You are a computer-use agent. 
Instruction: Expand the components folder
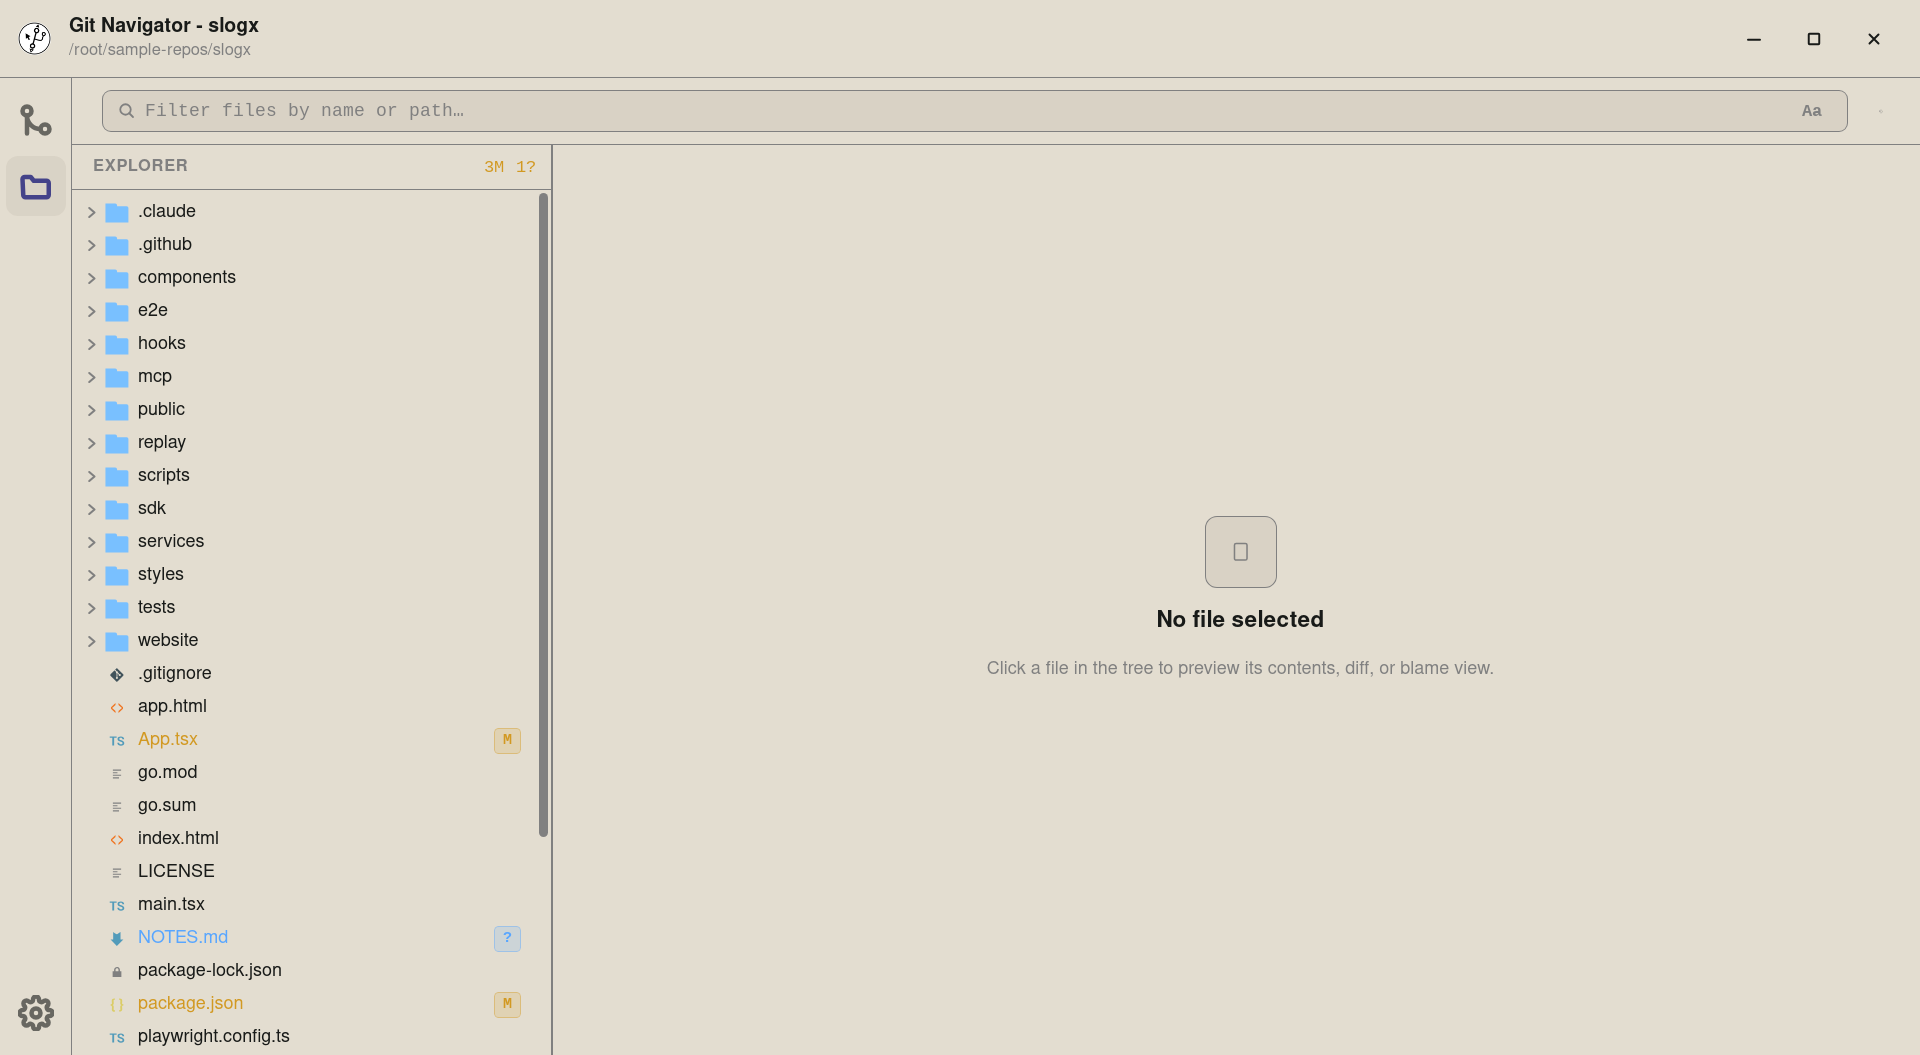91,278
